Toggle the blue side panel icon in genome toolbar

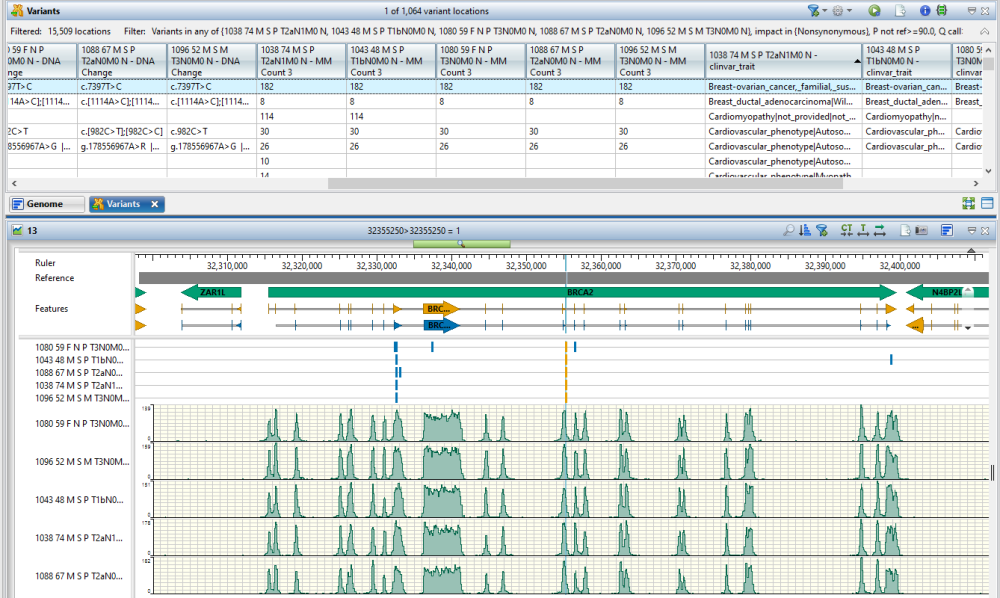coord(947,233)
